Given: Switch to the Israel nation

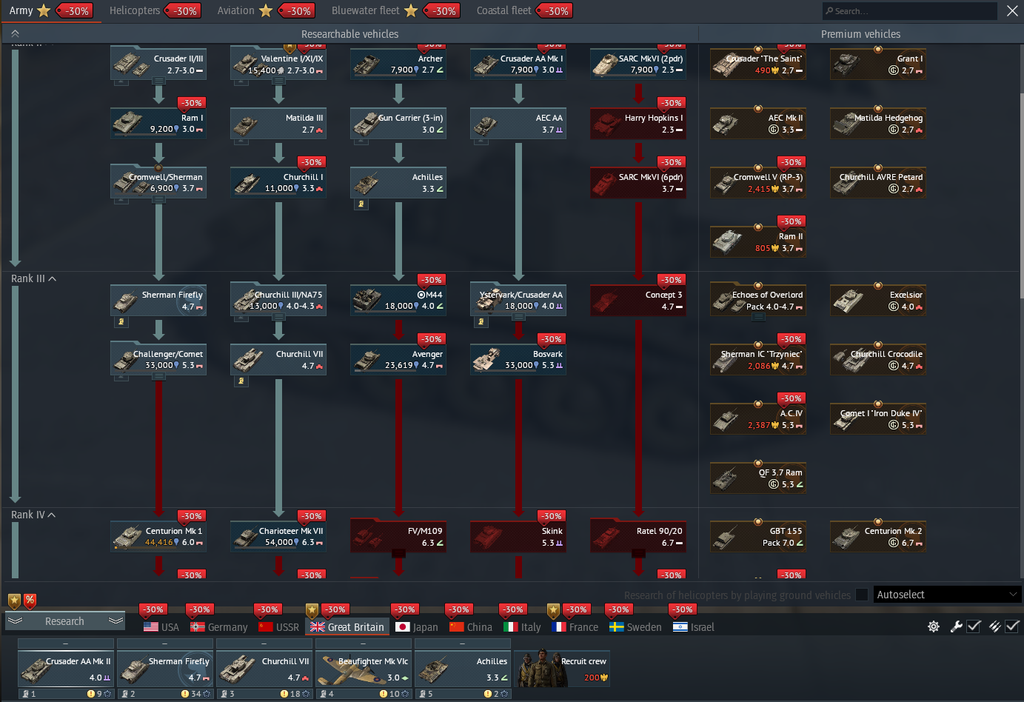Looking at the screenshot, I should (x=694, y=627).
